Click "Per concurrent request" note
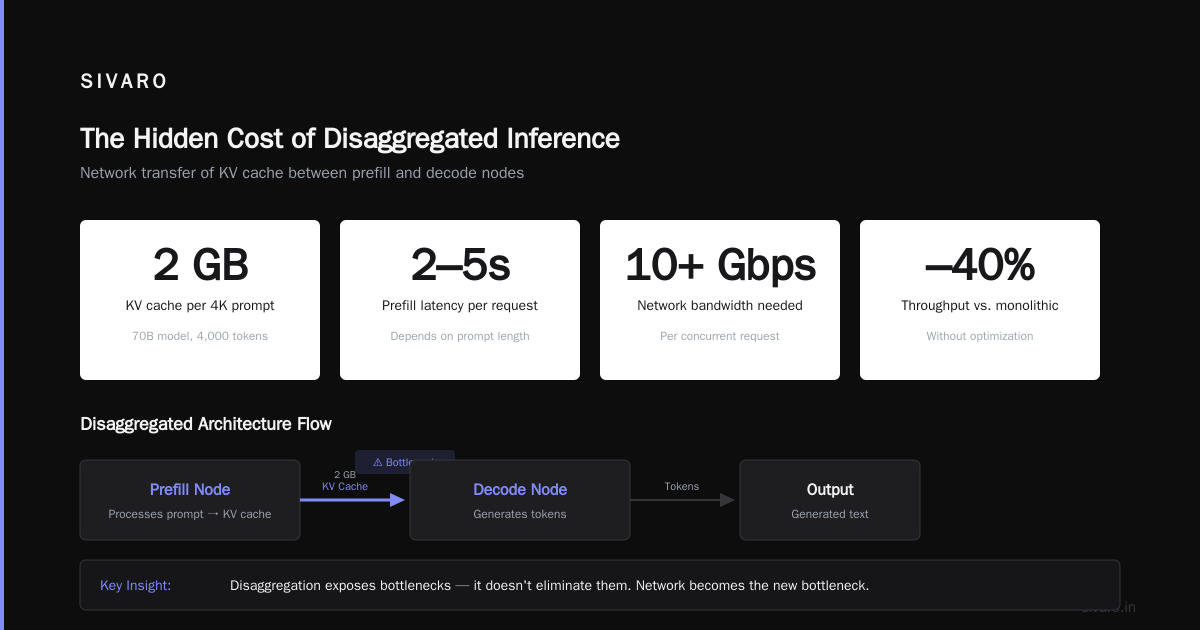Image resolution: width=1200 pixels, height=630 pixels. pyautogui.click(x=720, y=336)
